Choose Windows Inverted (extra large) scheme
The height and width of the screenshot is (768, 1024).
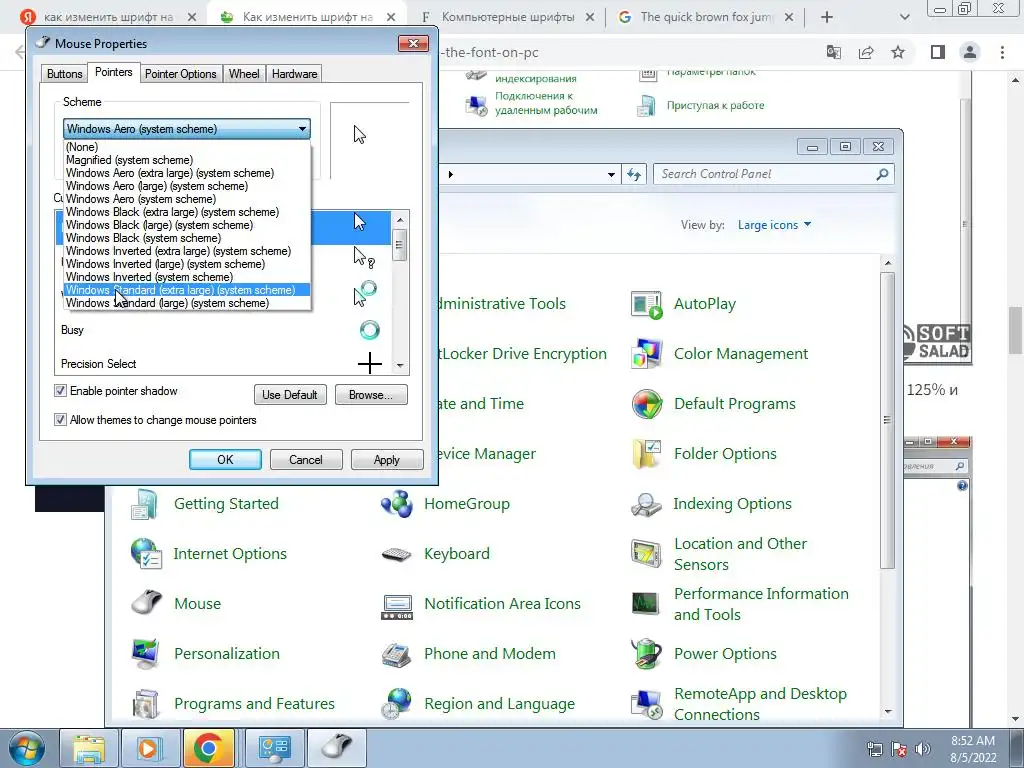click(187, 251)
